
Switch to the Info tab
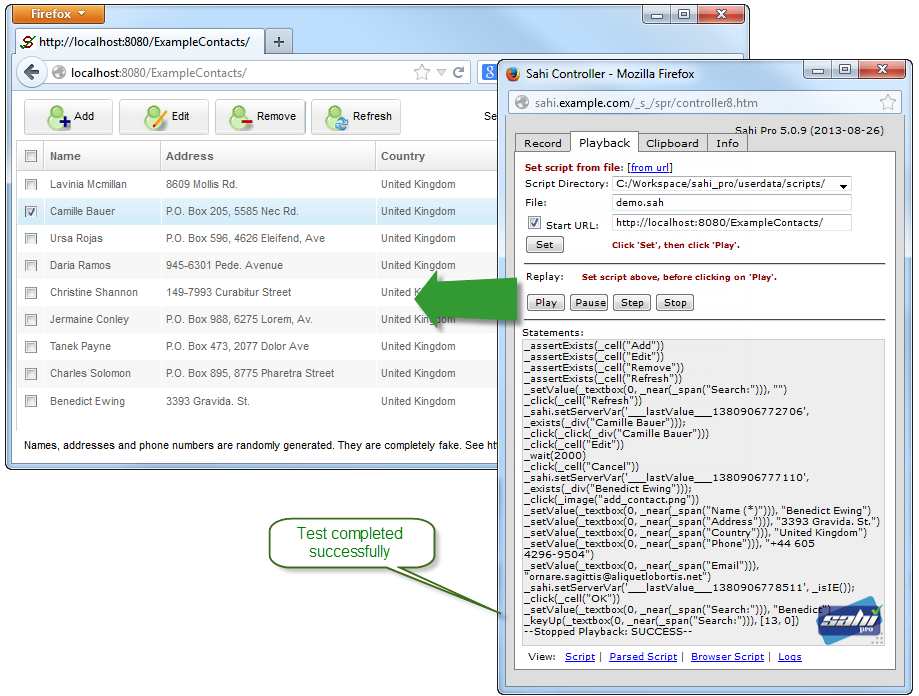pyautogui.click(x=727, y=143)
